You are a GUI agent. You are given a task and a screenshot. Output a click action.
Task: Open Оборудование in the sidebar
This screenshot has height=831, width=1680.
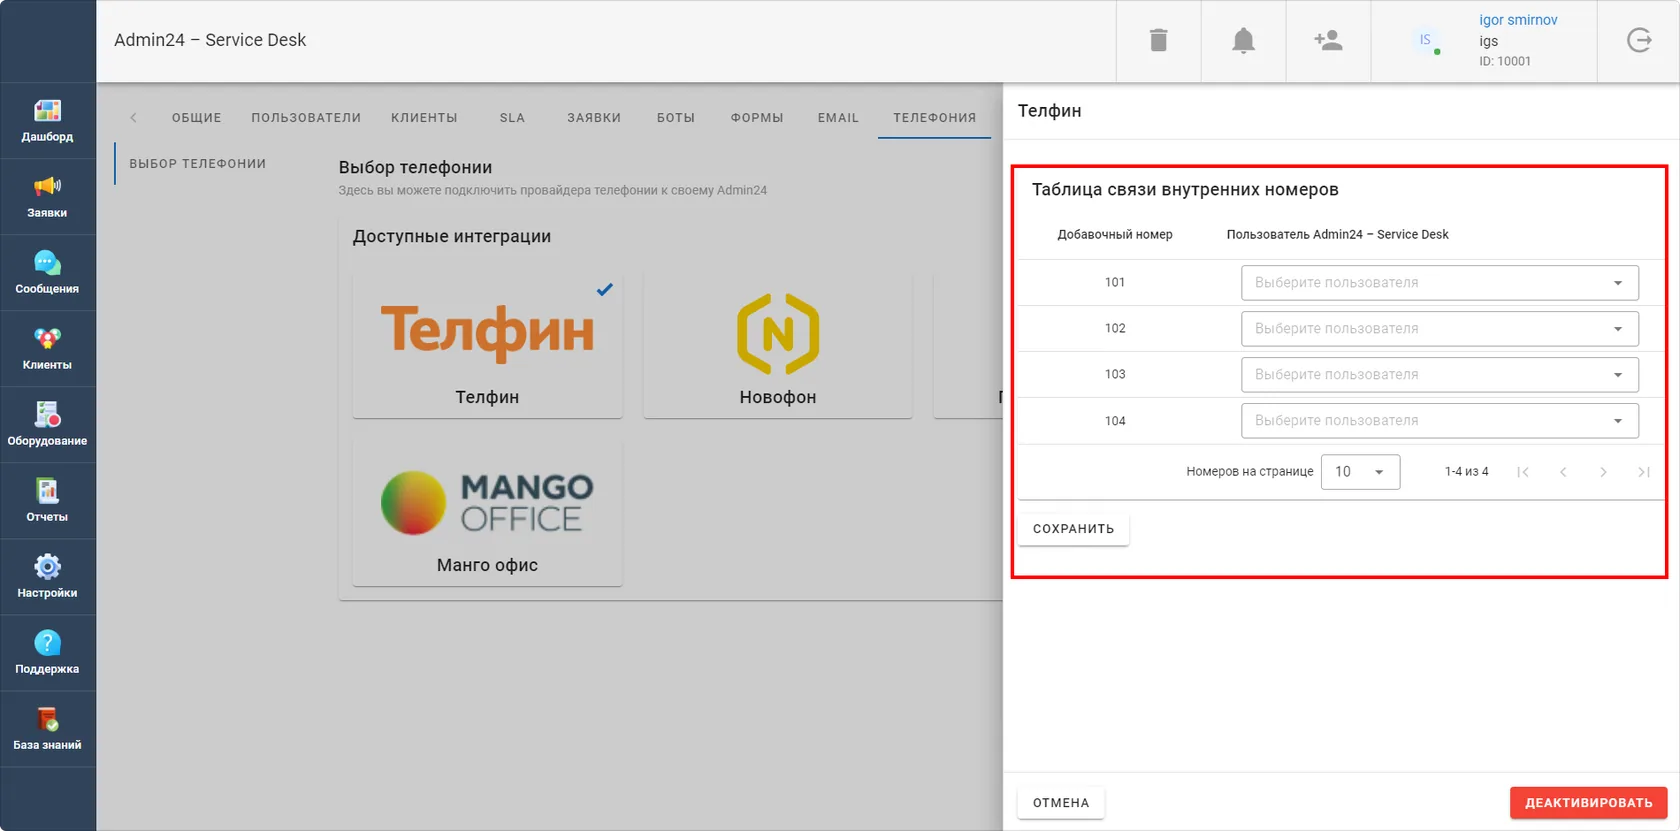[x=47, y=425]
